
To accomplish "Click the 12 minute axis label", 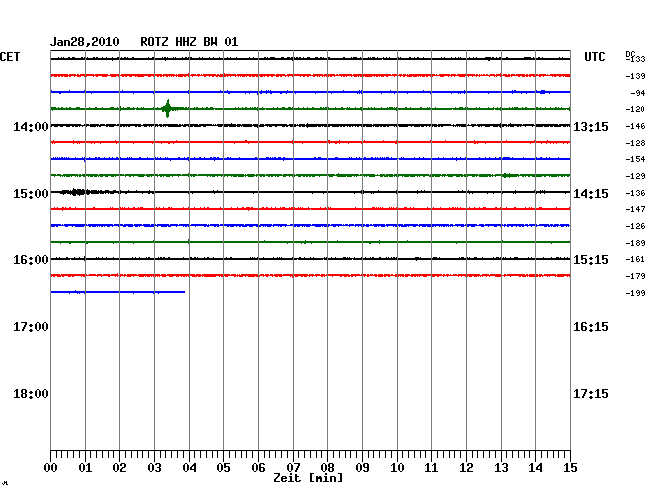I will point(466,468).
